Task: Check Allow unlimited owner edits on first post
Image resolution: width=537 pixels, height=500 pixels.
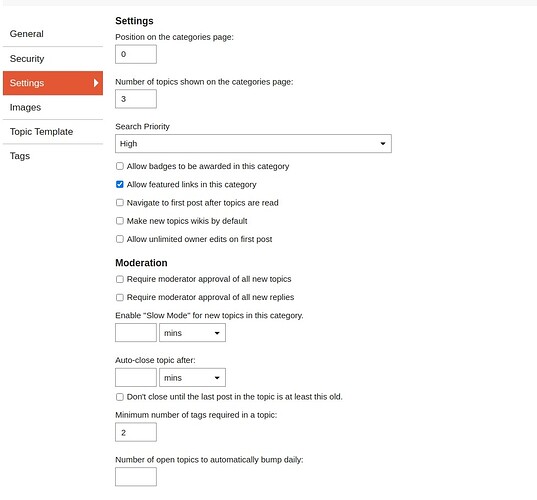Action: point(120,239)
